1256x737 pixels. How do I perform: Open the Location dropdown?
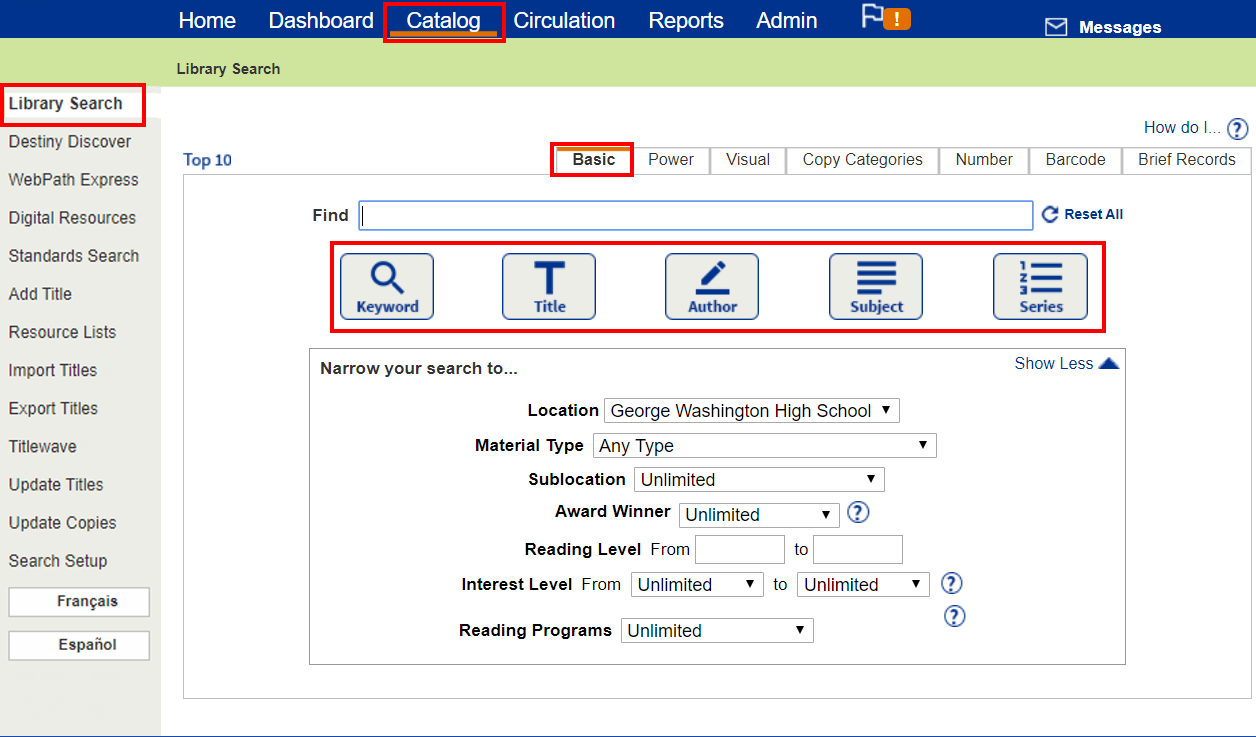pyautogui.click(x=752, y=411)
